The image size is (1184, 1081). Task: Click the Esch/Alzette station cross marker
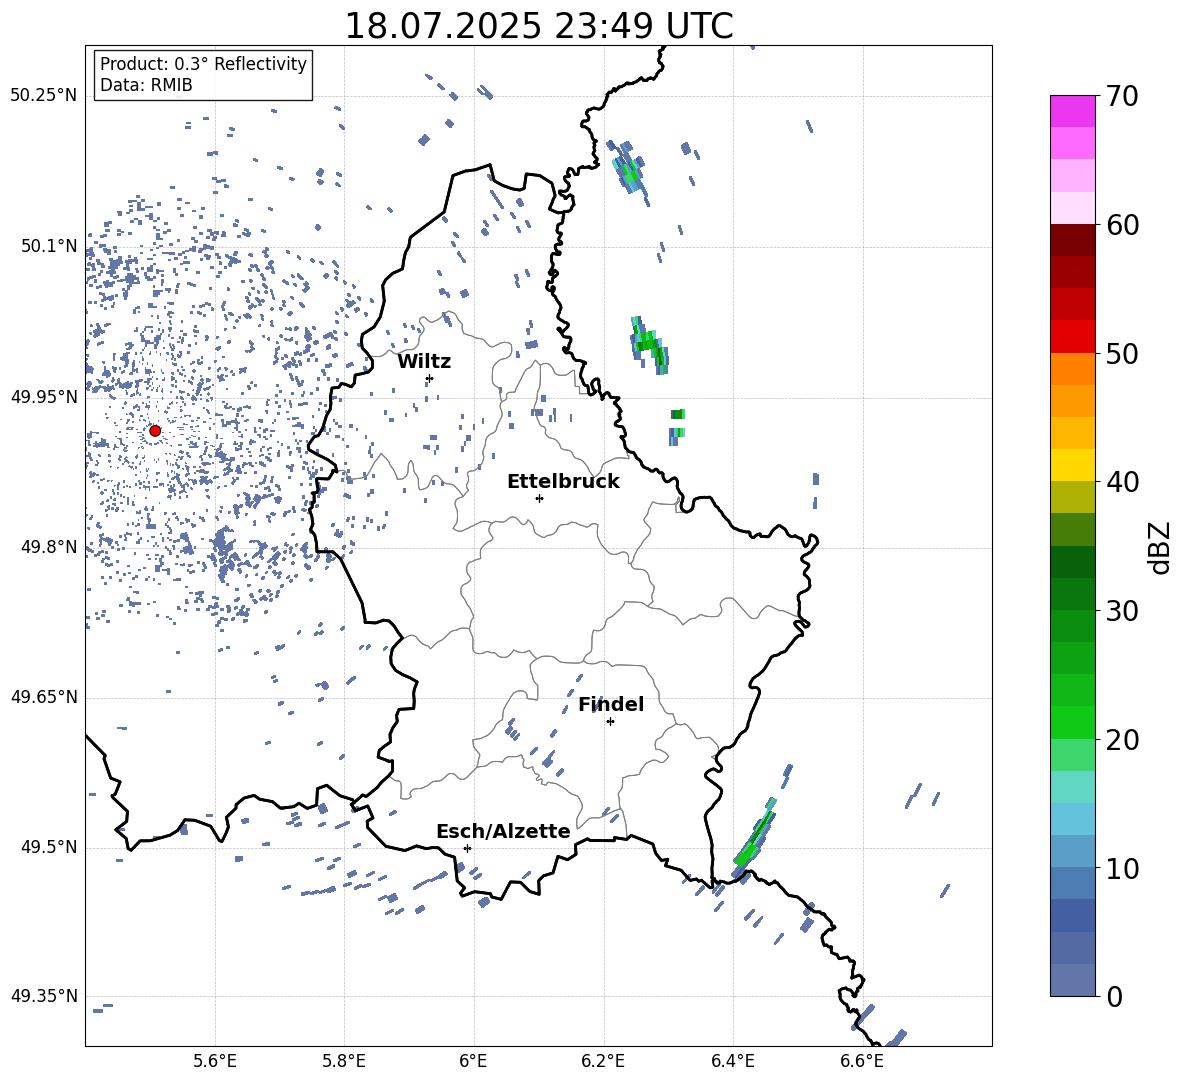point(467,848)
